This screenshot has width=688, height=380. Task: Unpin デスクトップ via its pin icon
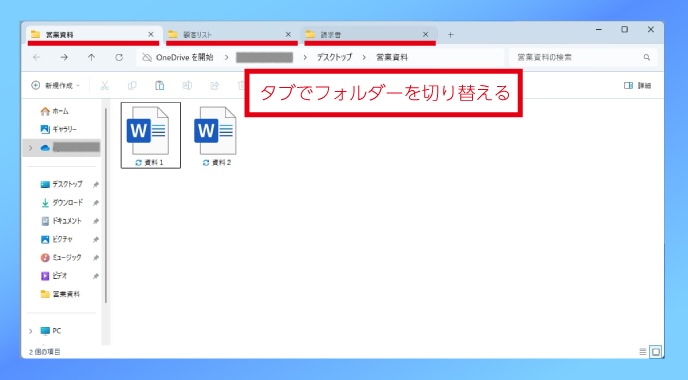coord(96,185)
